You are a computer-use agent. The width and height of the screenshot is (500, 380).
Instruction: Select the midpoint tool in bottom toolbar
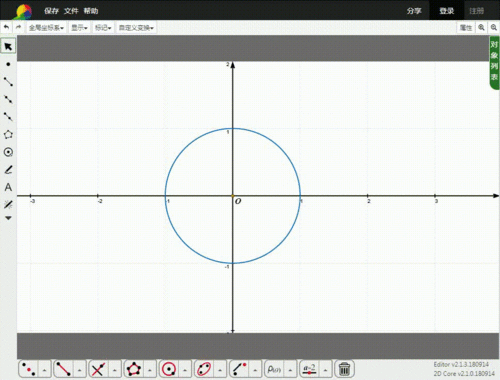[29, 369]
